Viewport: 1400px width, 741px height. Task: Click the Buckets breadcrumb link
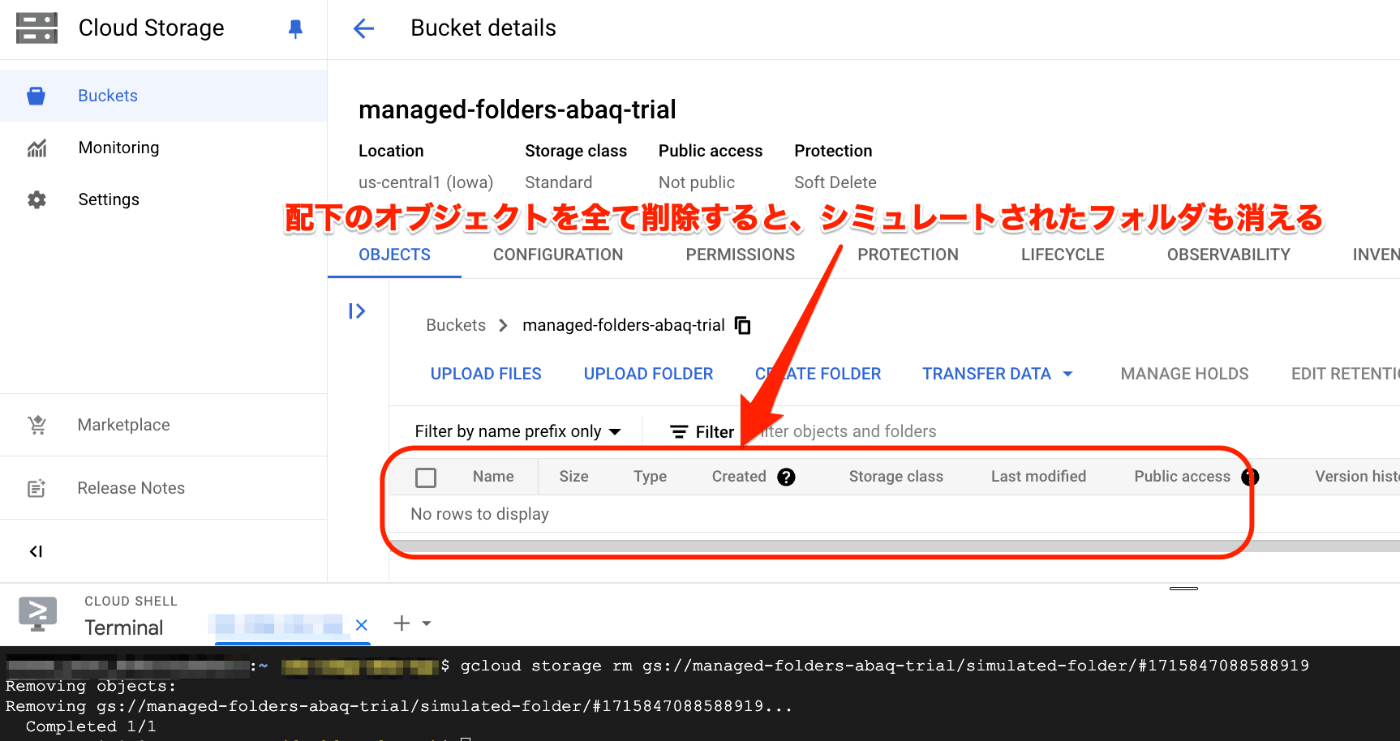[456, 325]
